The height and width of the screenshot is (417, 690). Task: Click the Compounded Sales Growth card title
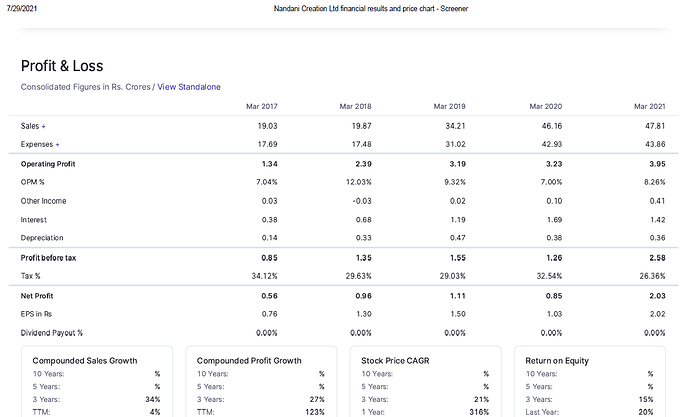click(x=85, y=361)
